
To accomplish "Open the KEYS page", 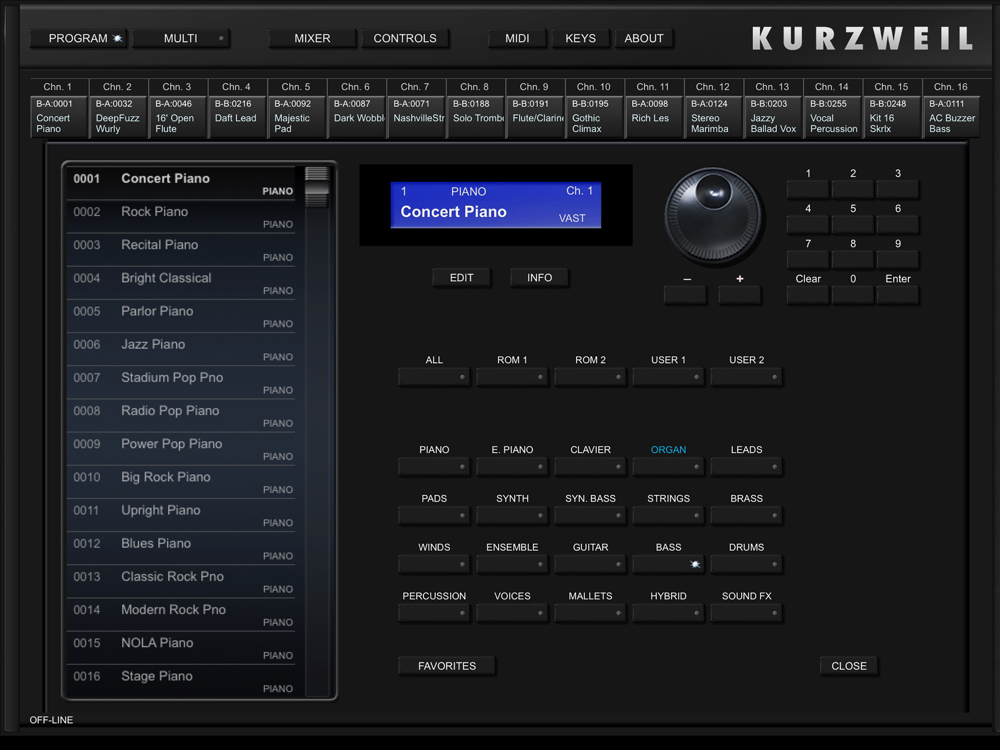I will (x=580, y=38).
